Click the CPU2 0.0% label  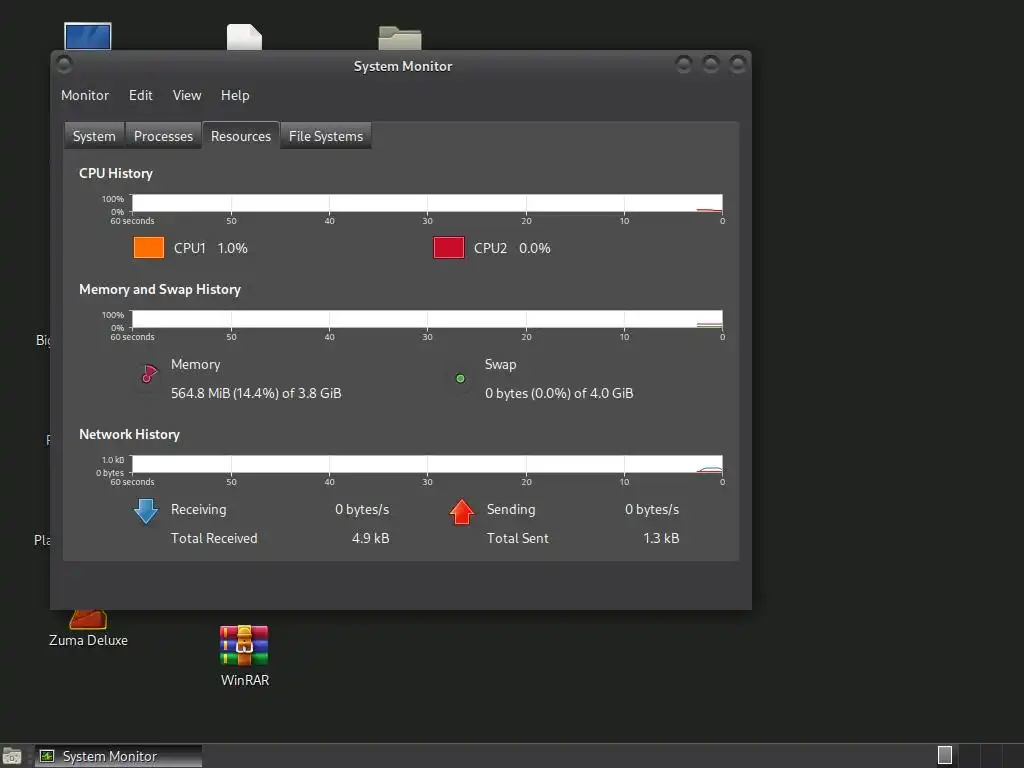(512, 248)
